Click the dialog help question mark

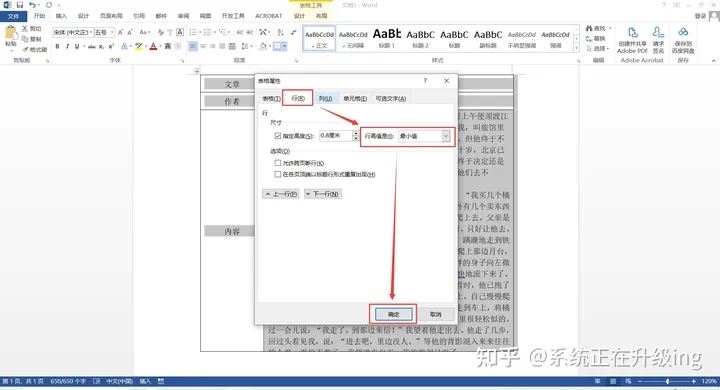coord(425,81)
